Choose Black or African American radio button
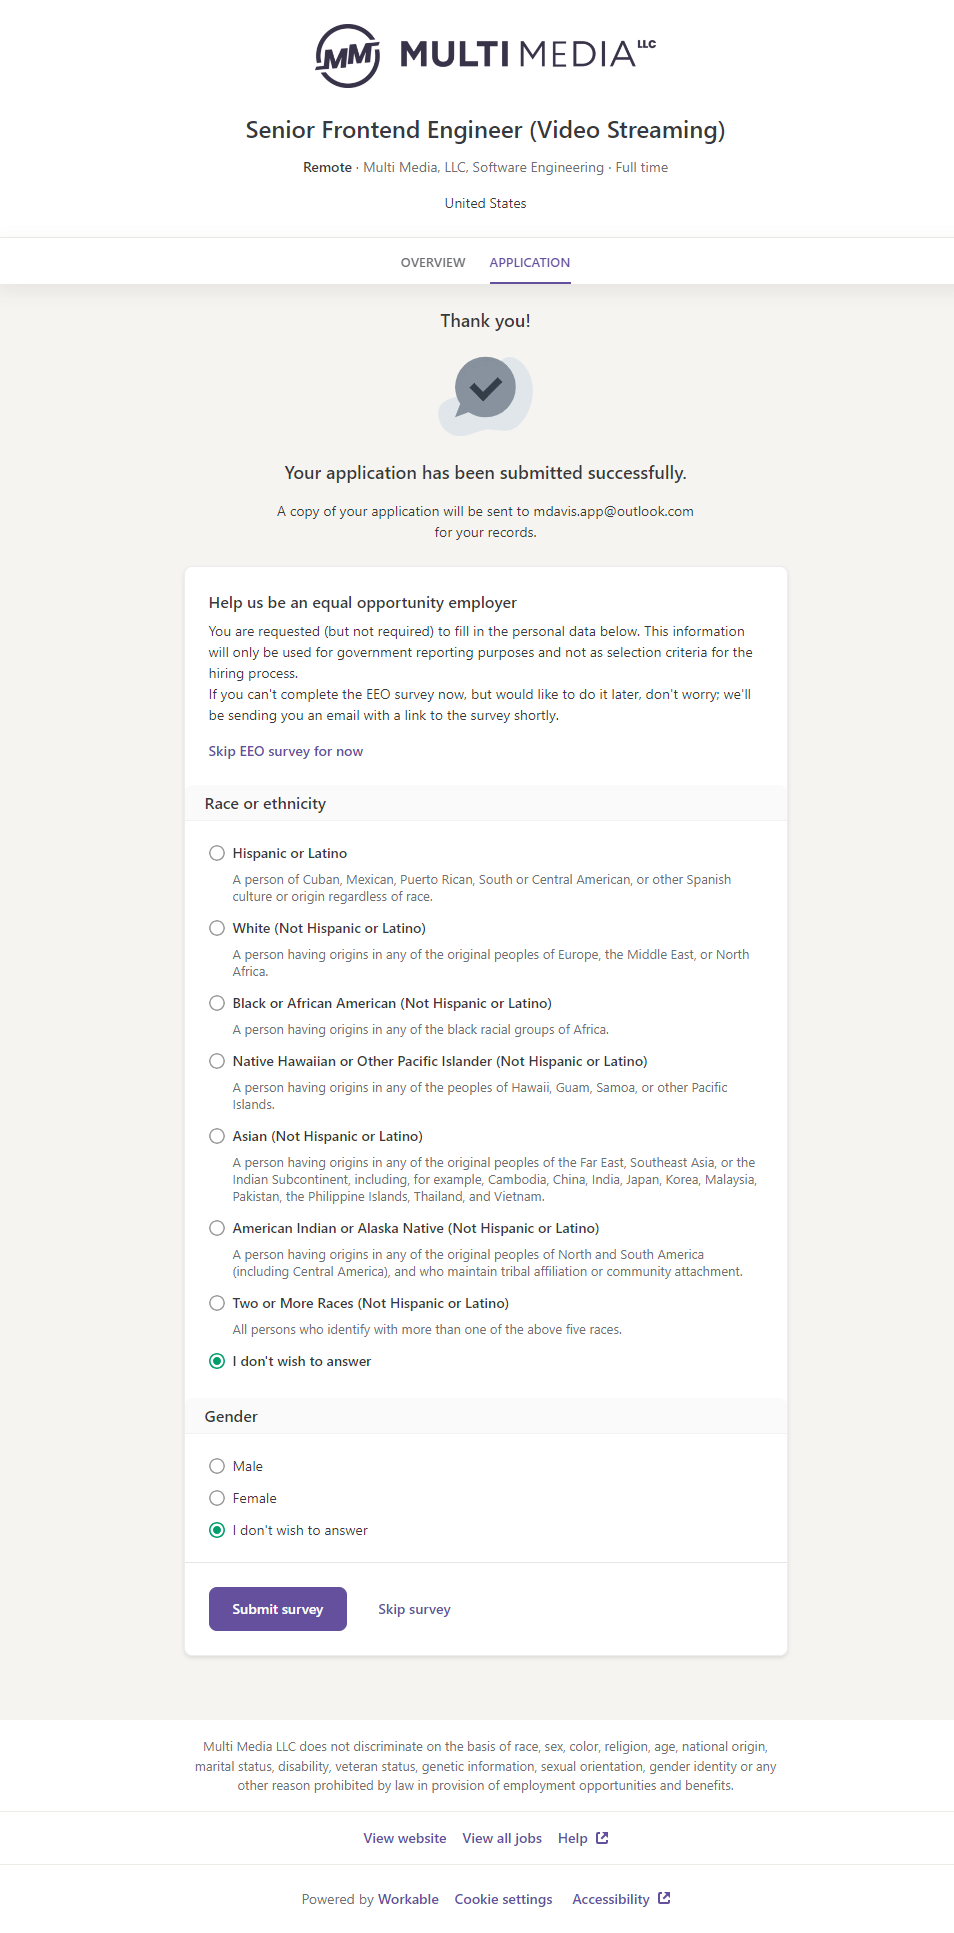 [217, 1003]
